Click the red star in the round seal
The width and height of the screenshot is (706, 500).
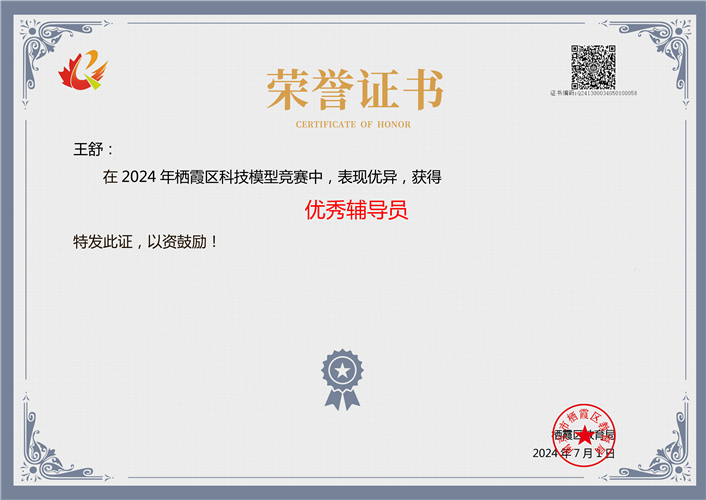point(584,436)
